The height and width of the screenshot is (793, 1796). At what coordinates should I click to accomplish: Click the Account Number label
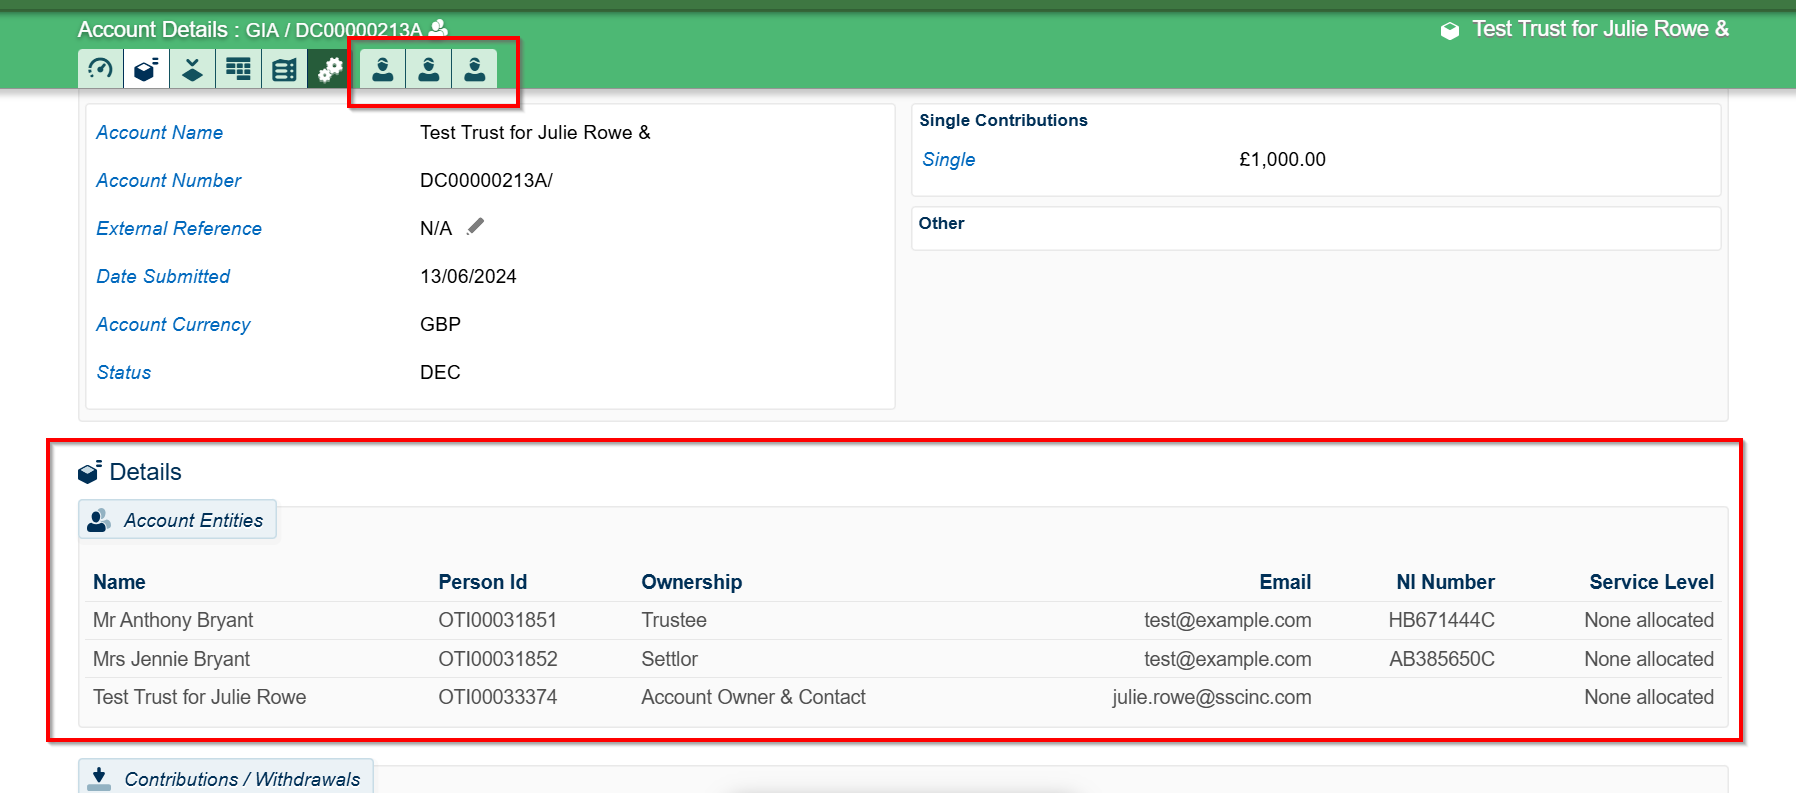[169, 181]
